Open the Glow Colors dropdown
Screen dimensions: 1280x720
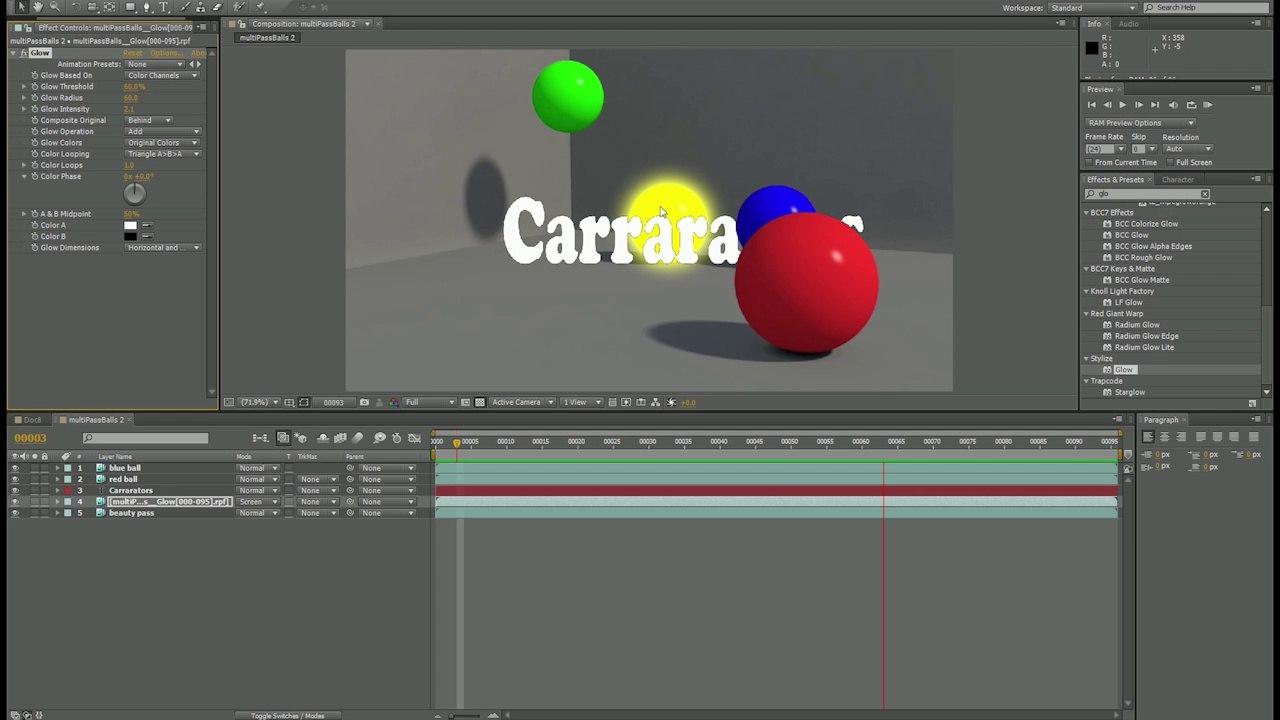point(162,143)
